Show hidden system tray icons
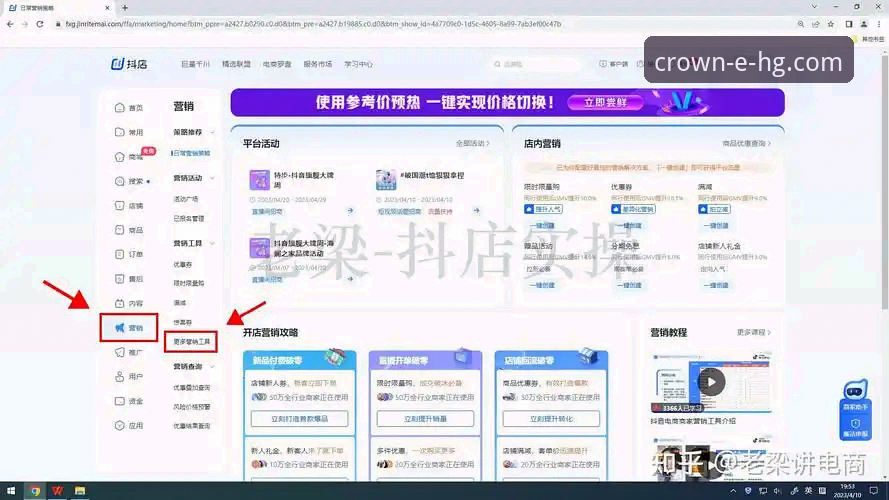 click(733, 491)
